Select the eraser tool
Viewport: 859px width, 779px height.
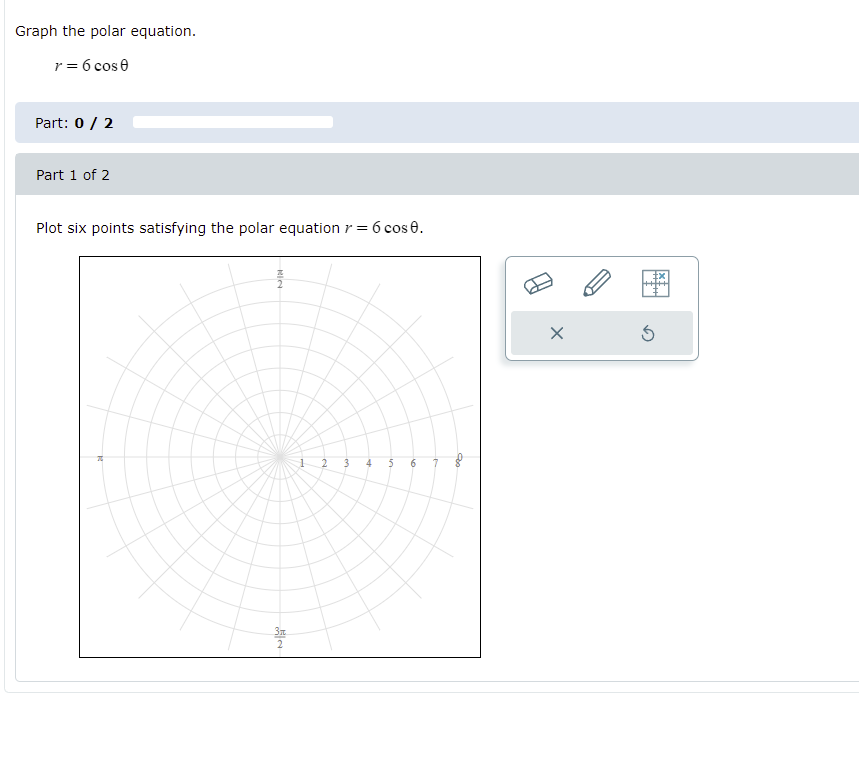tap(538, 283)
